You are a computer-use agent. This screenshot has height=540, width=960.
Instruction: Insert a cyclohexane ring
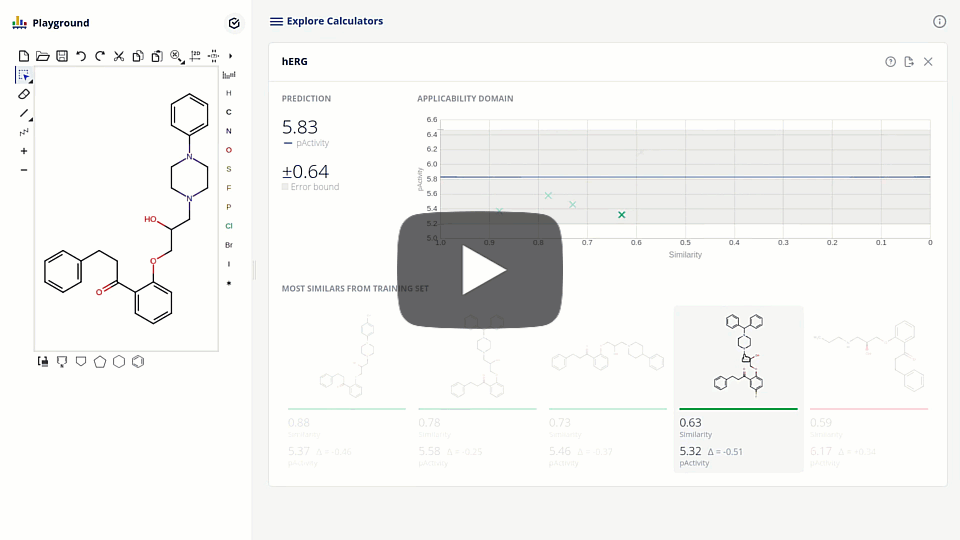119,362
